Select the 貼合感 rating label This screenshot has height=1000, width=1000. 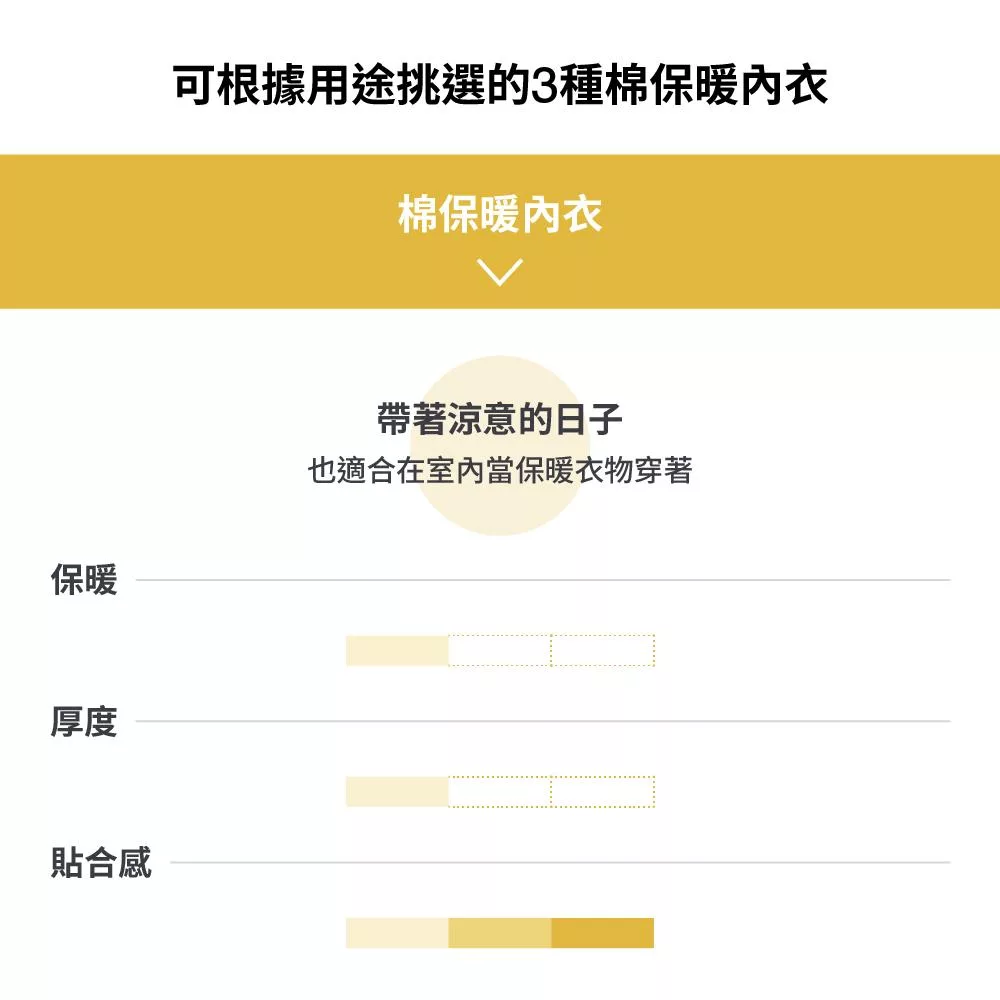coord(101,862)
